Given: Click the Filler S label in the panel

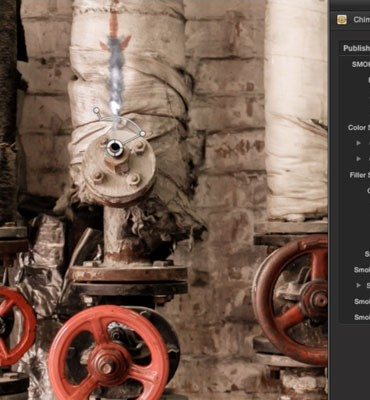Looking at the screenshot, I should click(360, 175).
